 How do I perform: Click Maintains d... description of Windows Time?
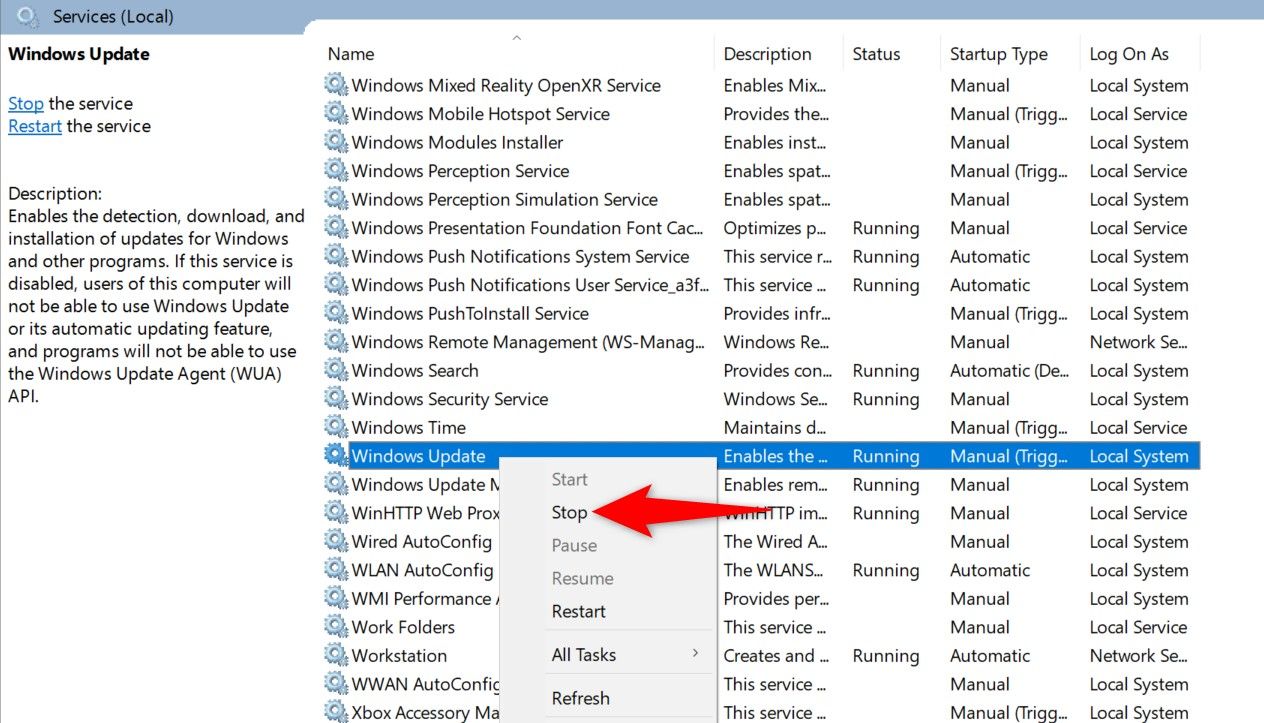[777, 427]
